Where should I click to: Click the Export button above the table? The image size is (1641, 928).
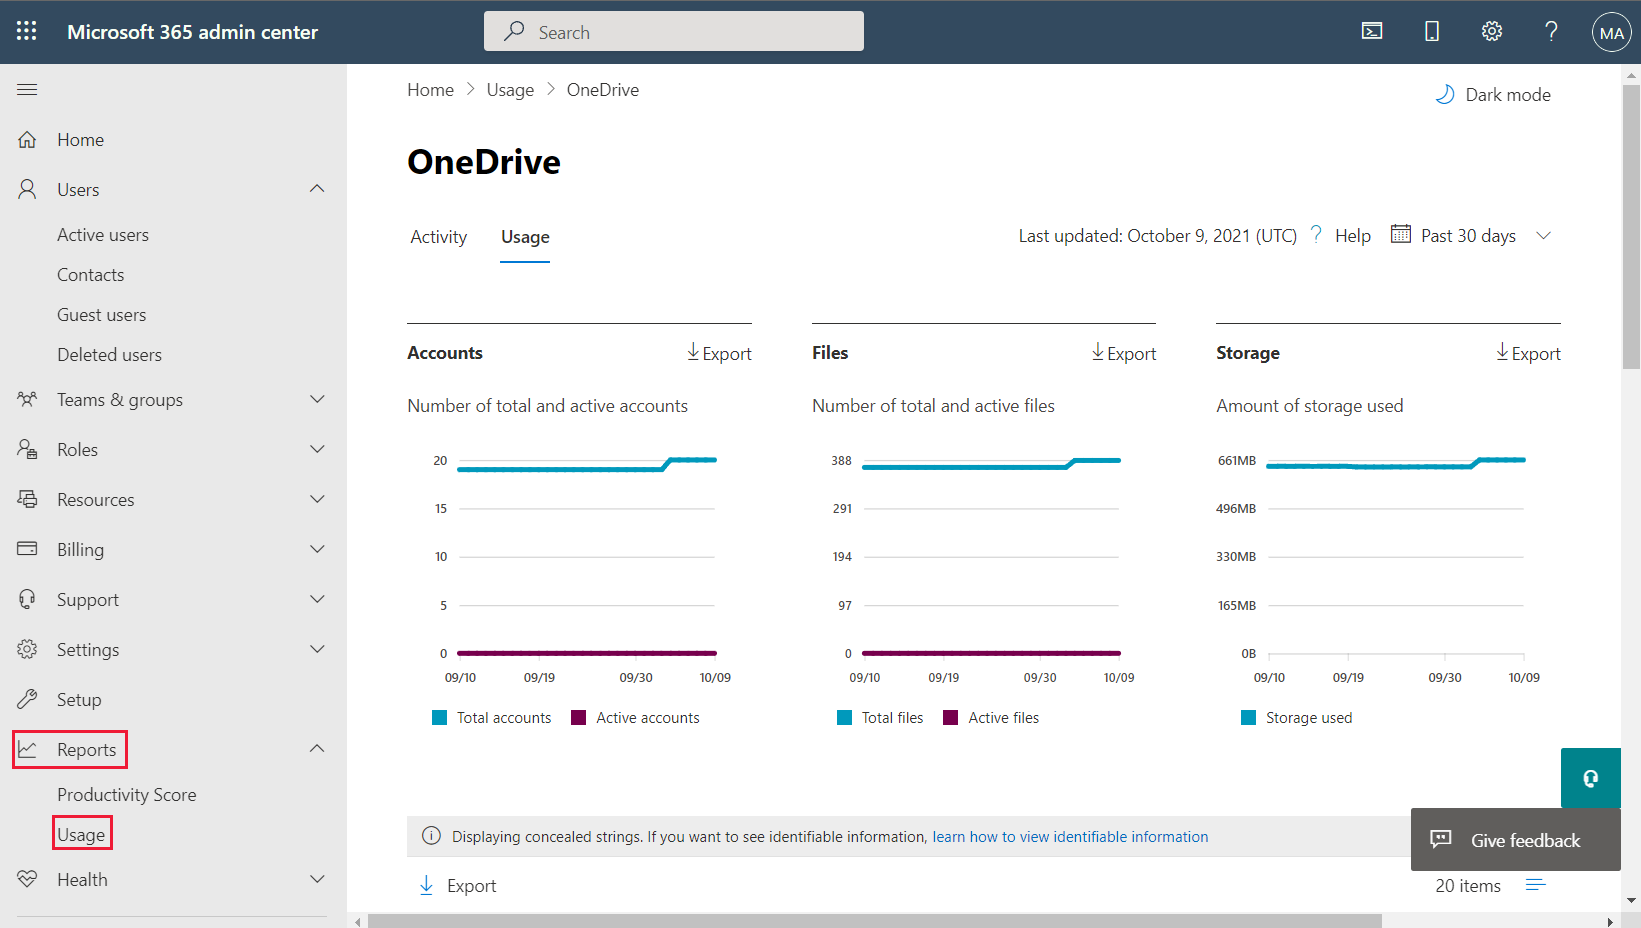pyautogui.click(x=457, y=886)
